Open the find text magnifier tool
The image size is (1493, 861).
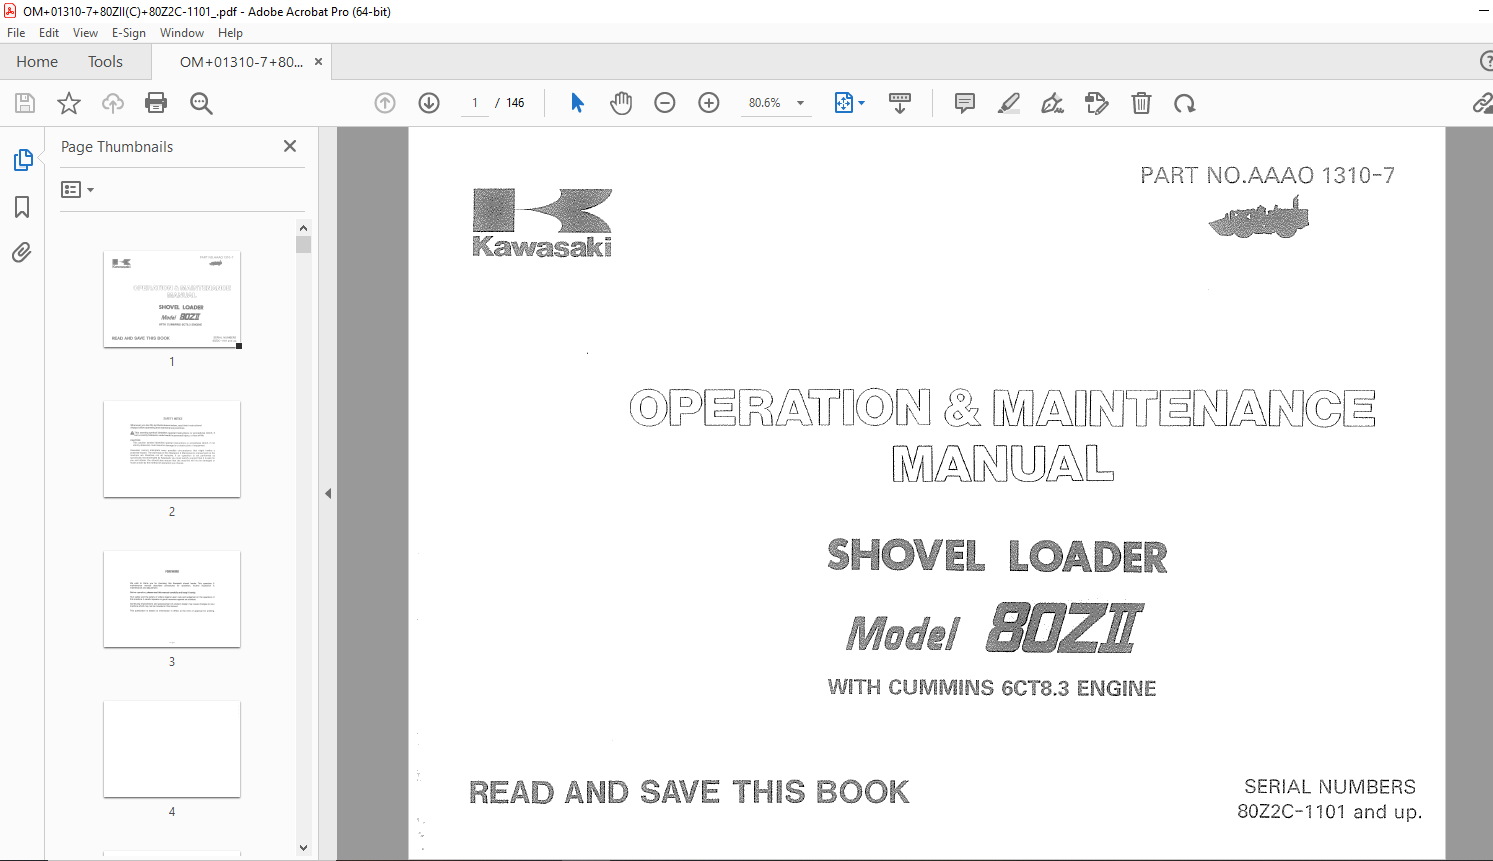tap(201, 103)
